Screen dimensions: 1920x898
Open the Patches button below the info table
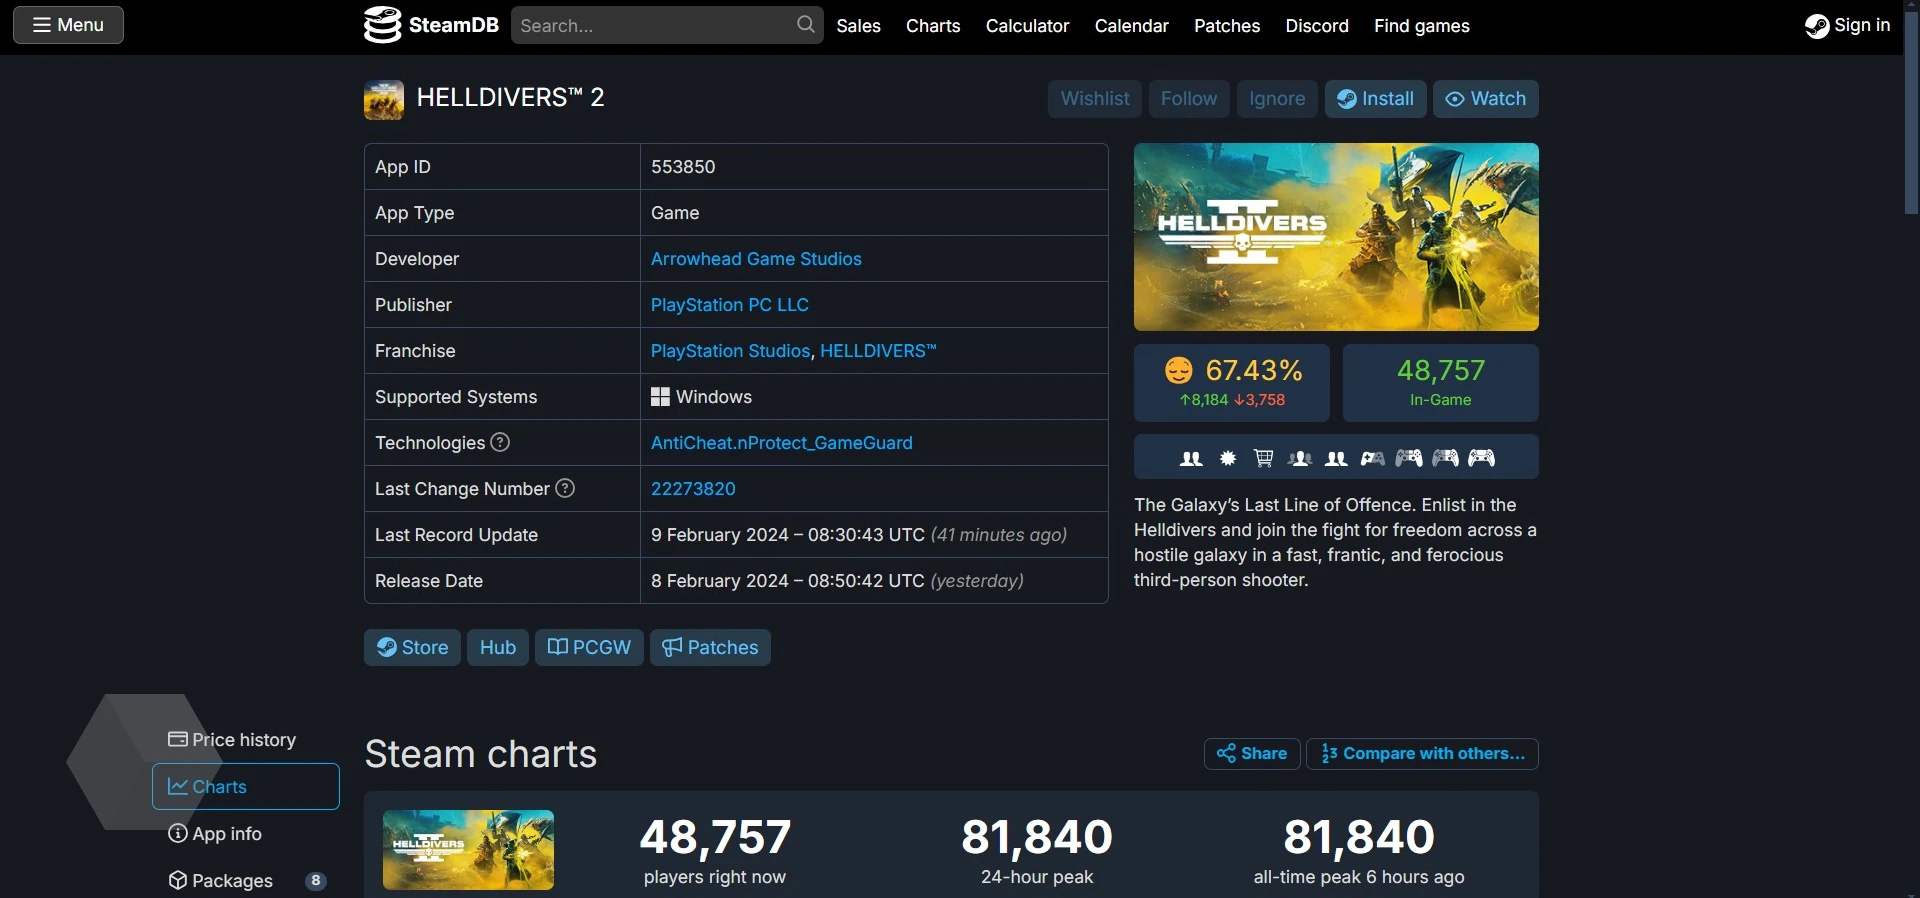[710, 648]
